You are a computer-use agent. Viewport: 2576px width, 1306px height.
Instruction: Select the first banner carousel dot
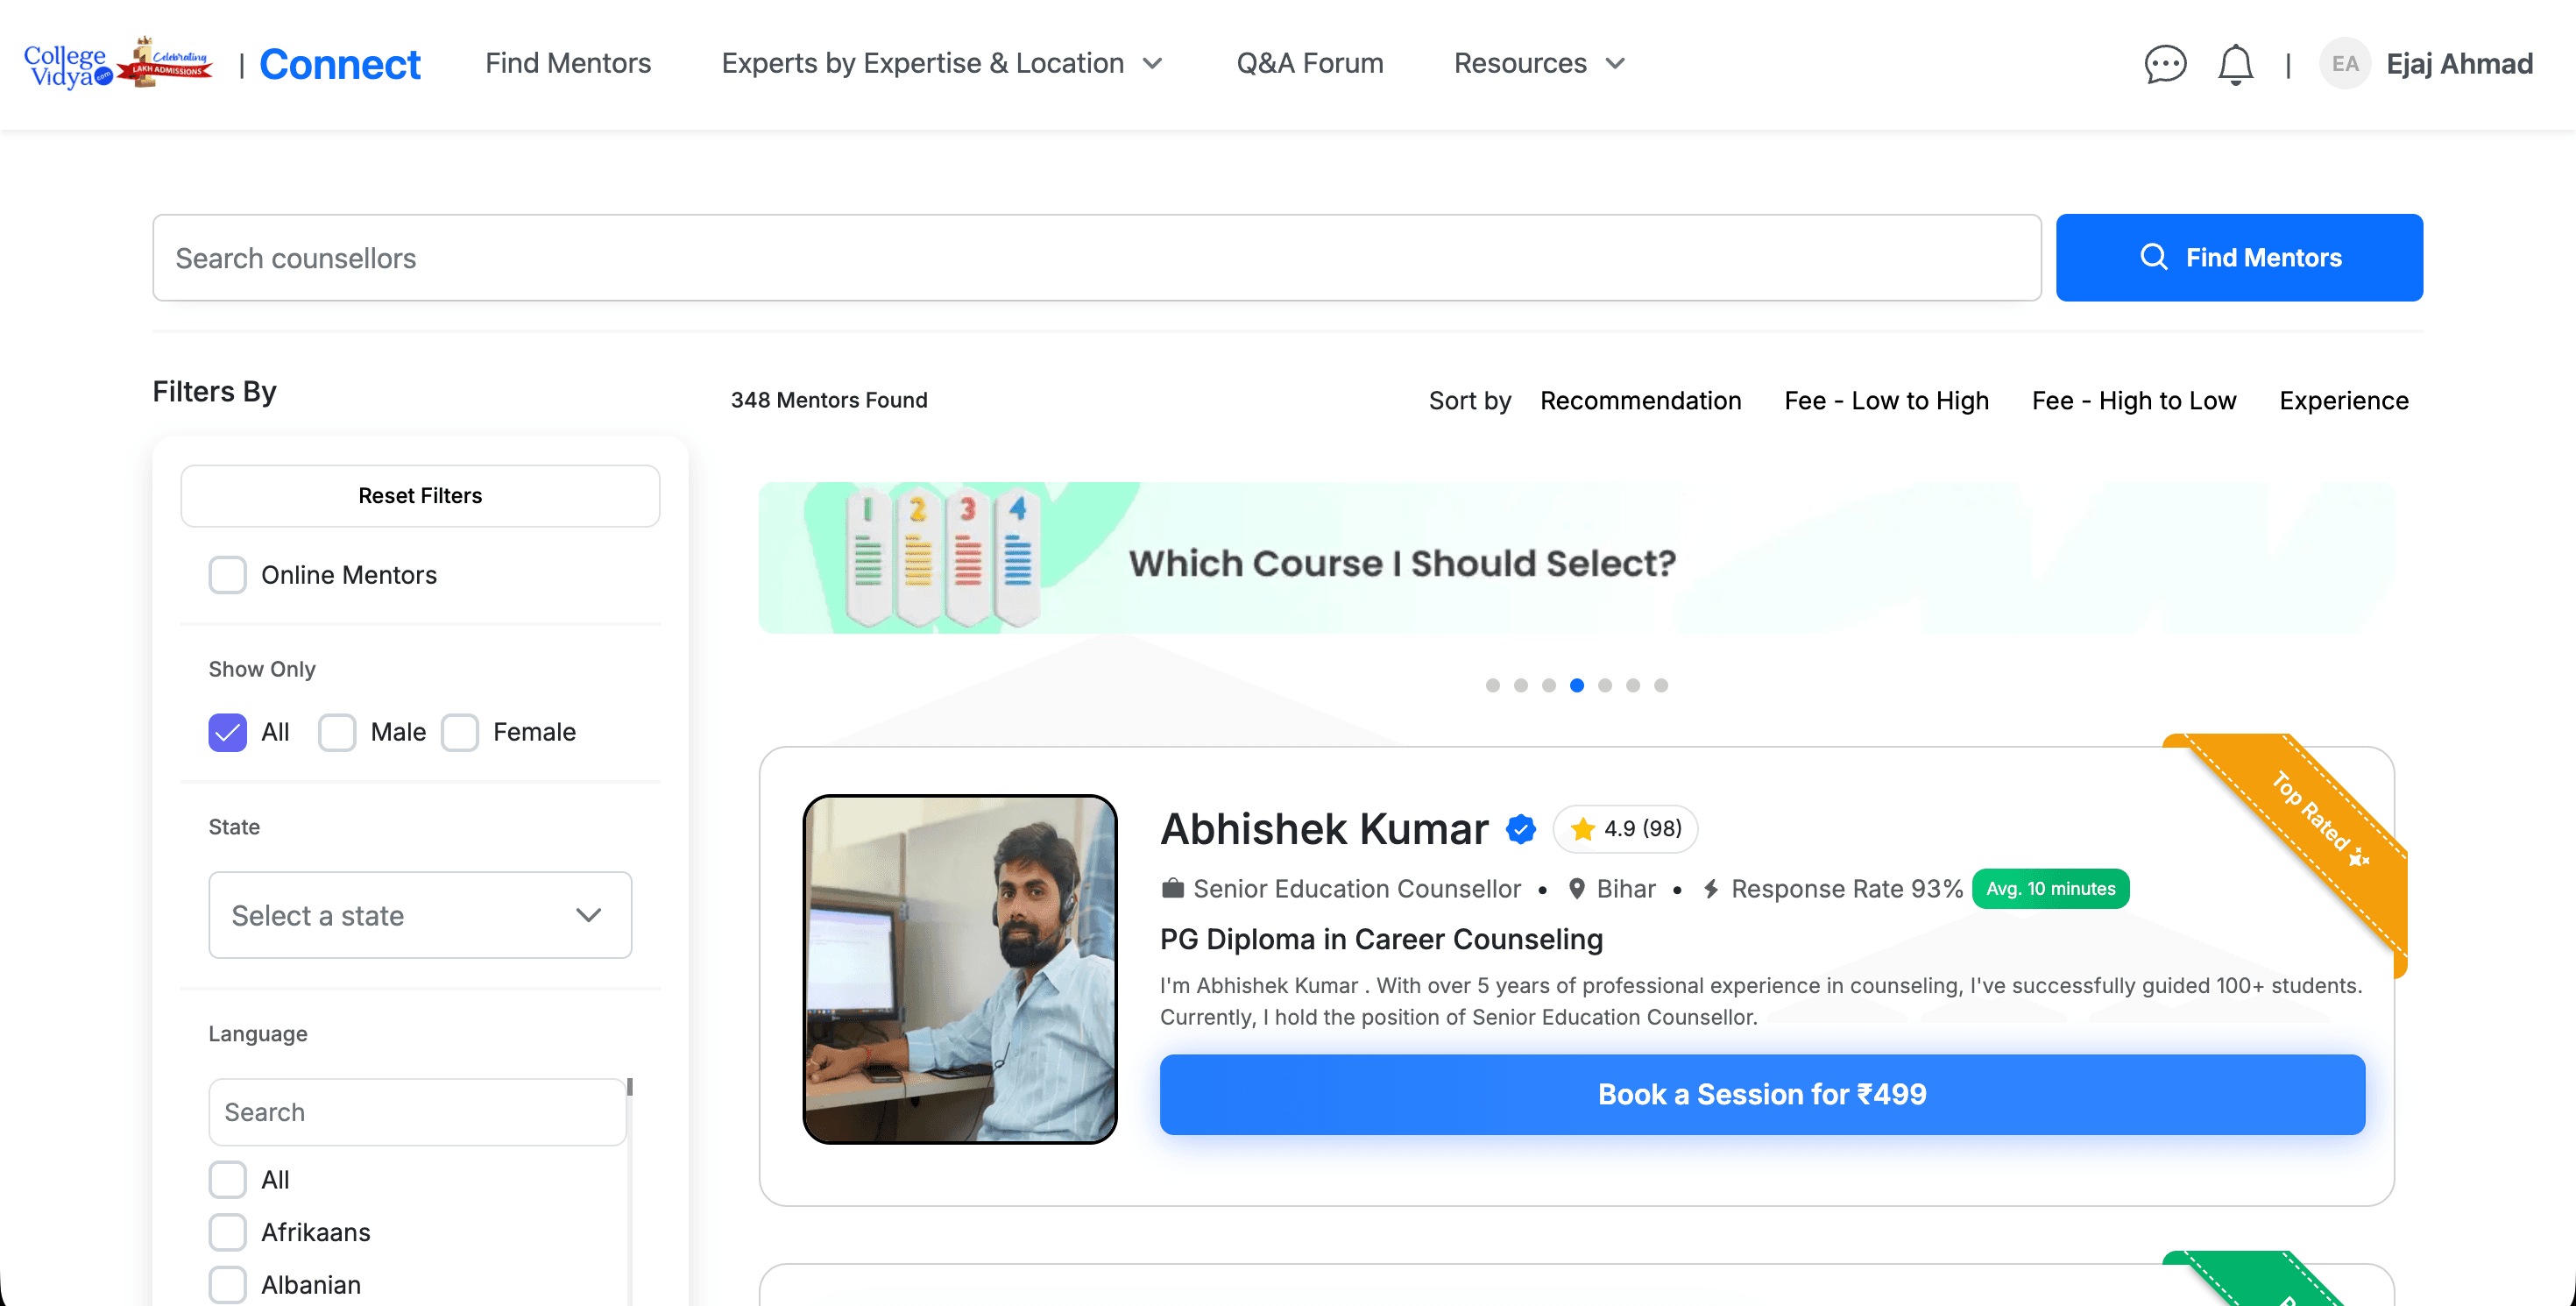(x=1492, y=685)
